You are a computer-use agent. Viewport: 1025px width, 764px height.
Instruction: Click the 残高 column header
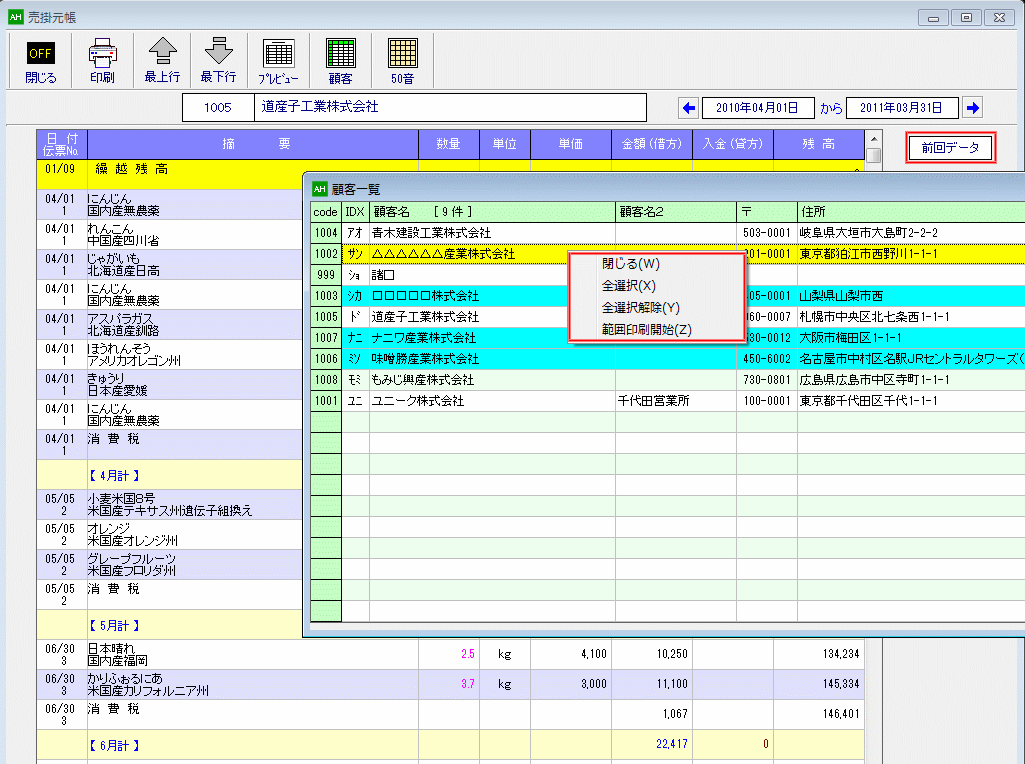pos(818,144)
